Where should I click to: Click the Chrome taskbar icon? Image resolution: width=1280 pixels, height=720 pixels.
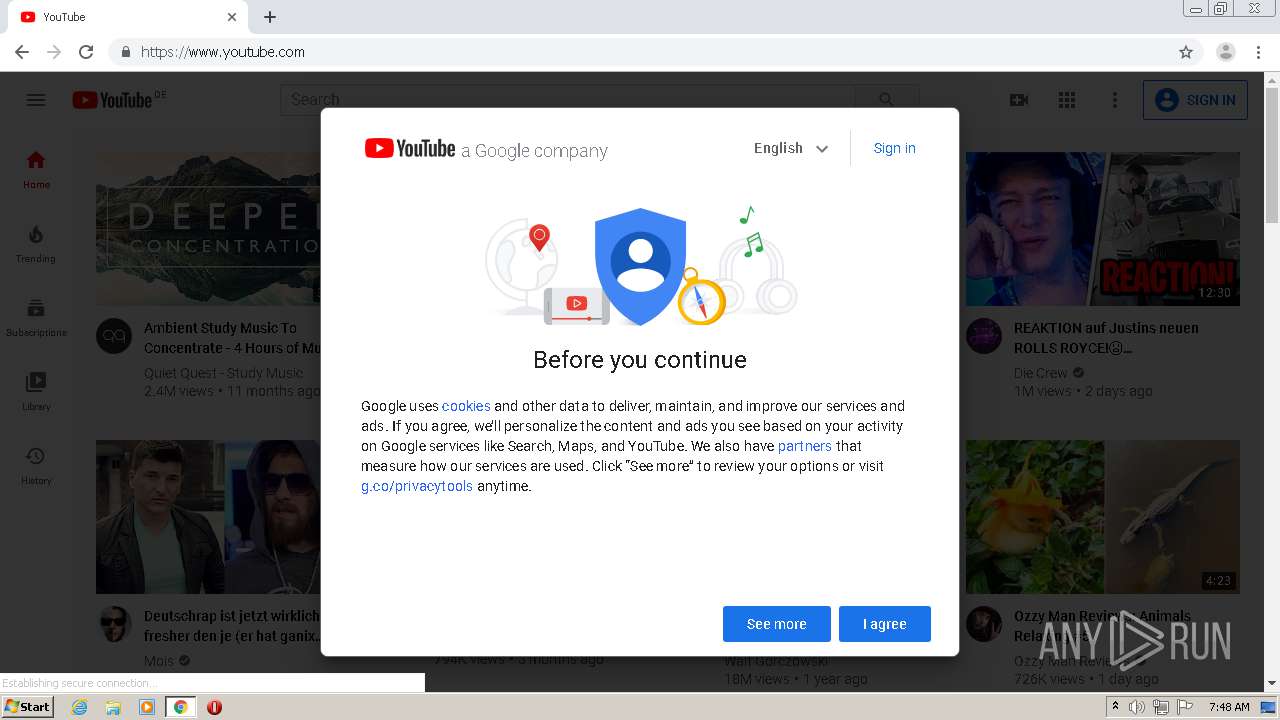(180, 707)
